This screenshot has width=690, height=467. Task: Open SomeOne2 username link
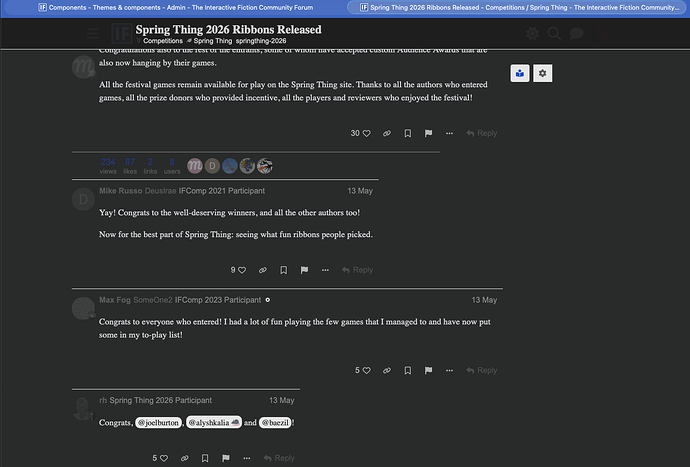[x=153, y=300]
